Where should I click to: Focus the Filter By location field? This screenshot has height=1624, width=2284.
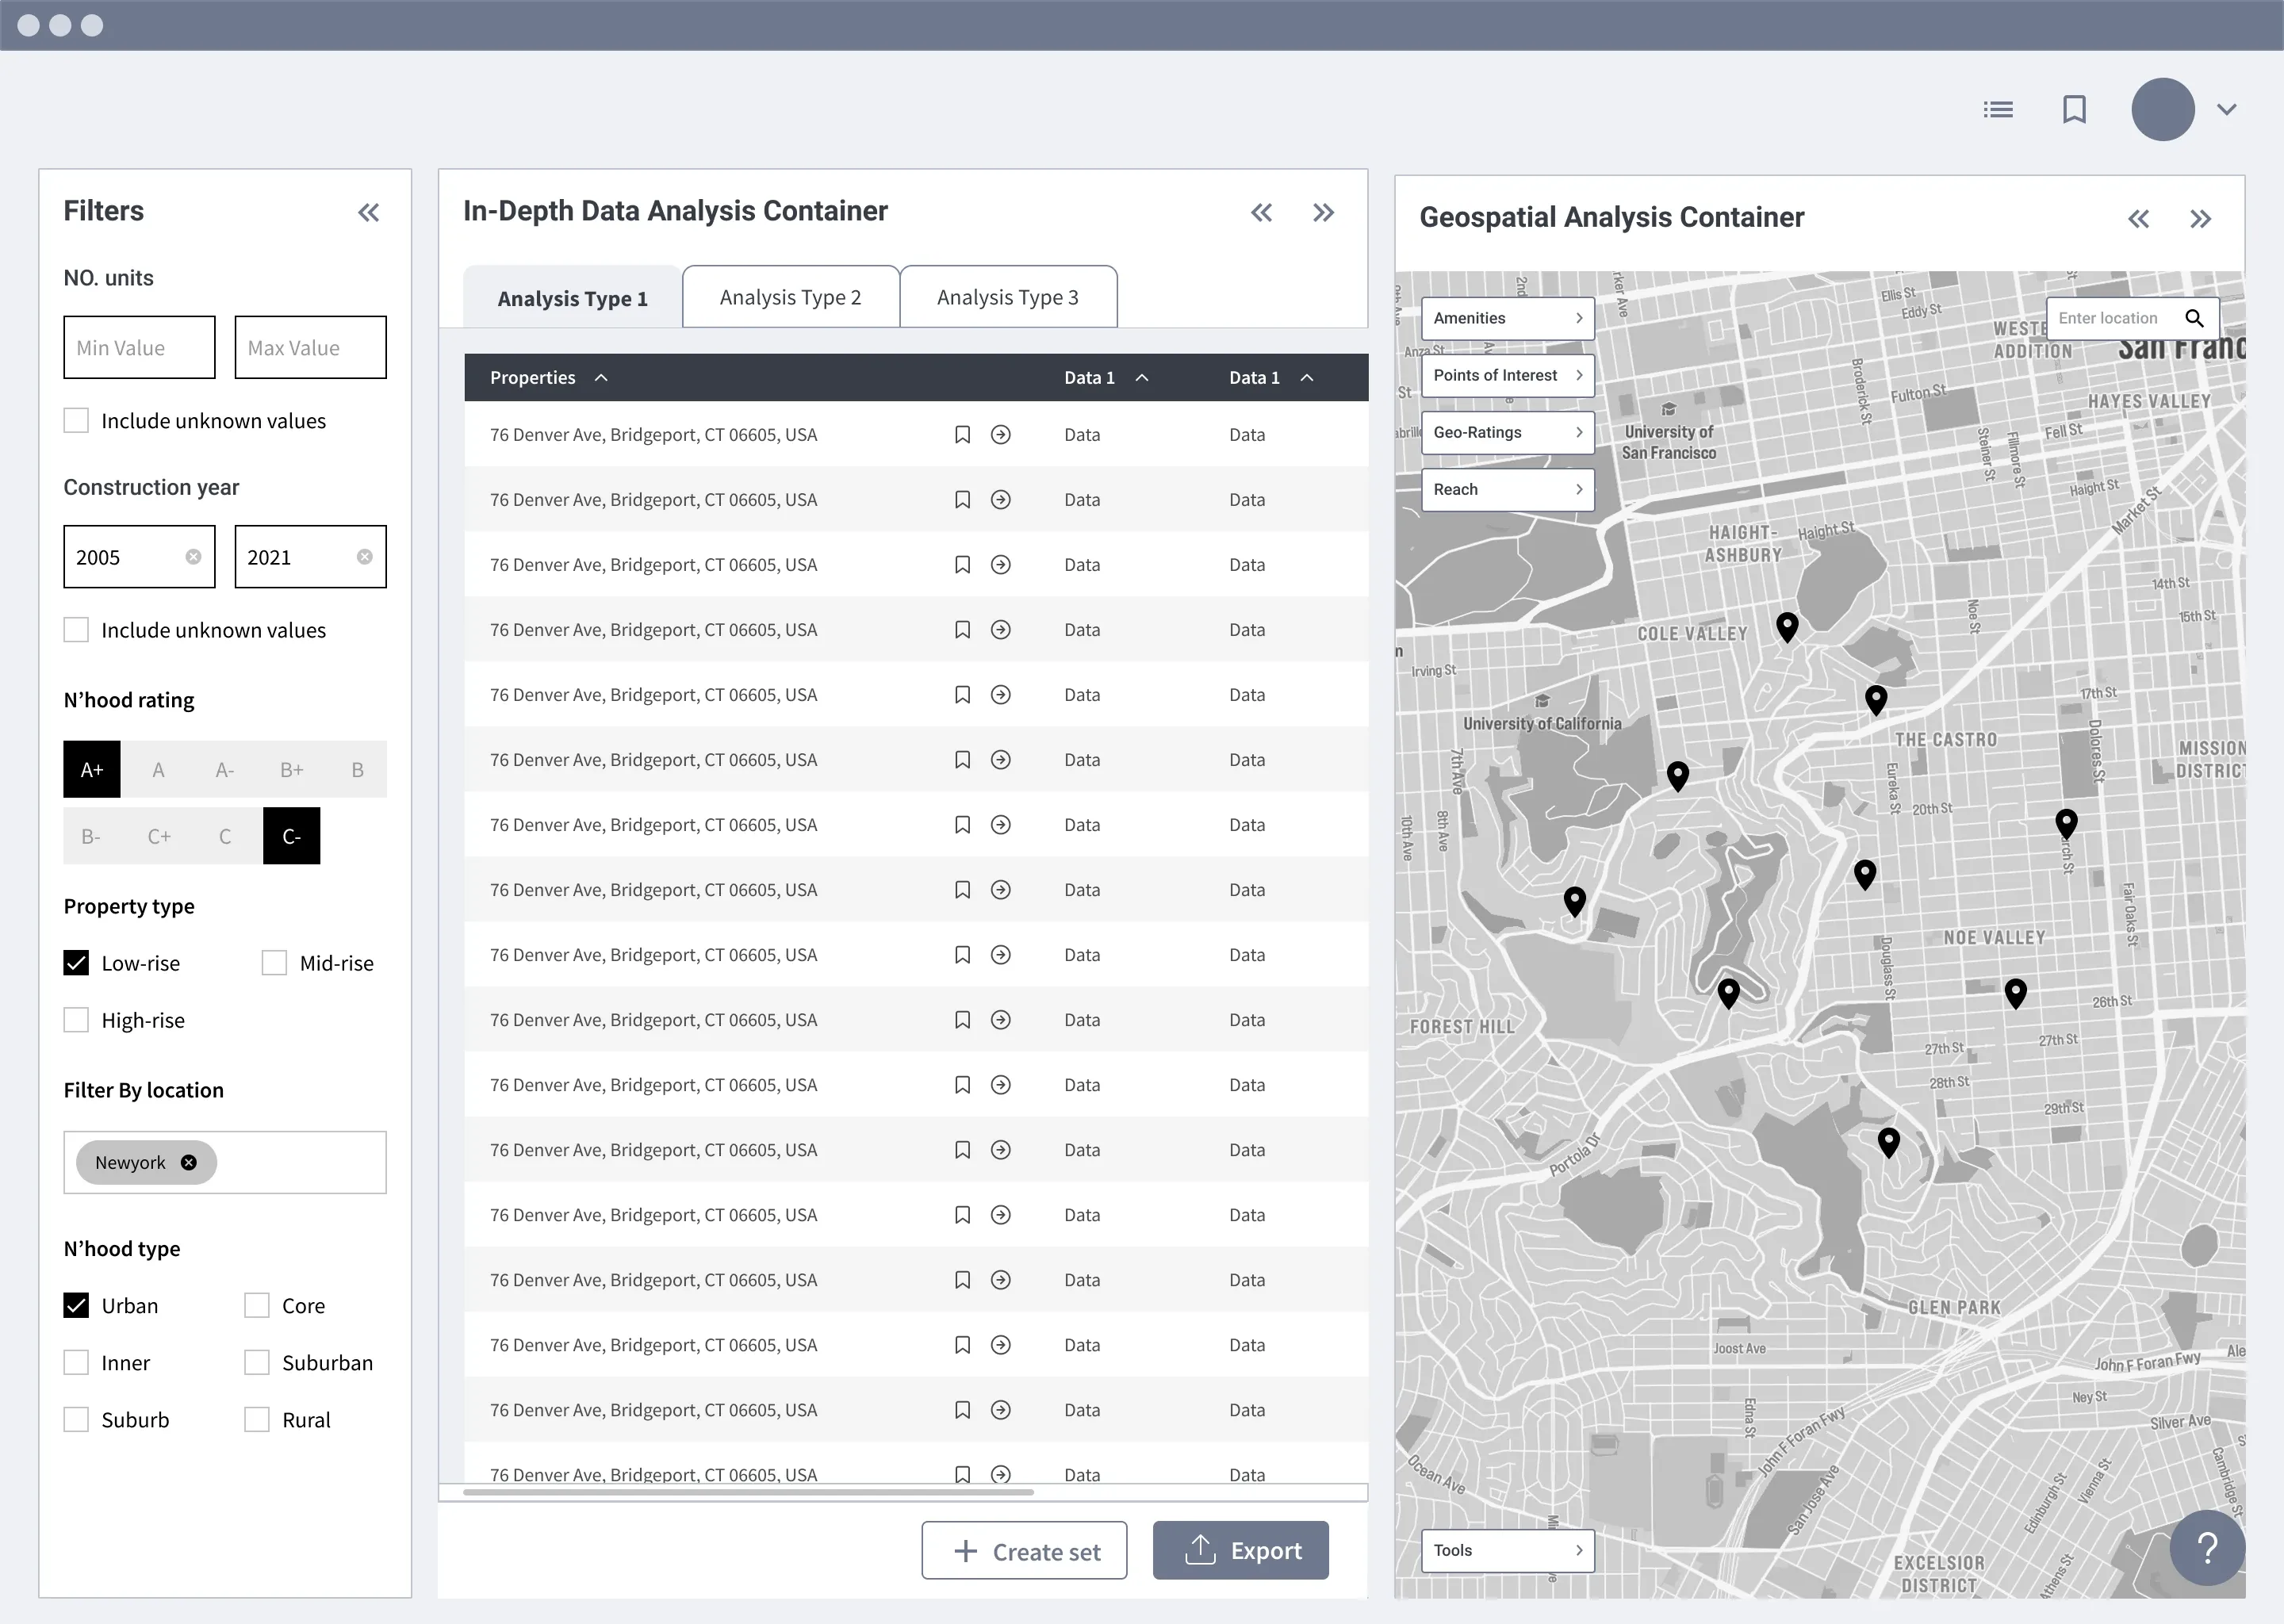(x=225, y=1162)
